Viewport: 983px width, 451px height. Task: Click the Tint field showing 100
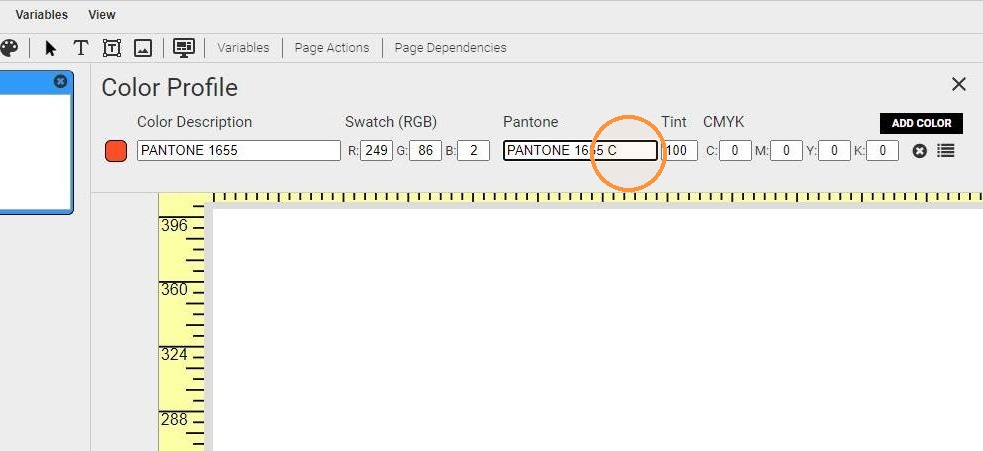tap(680, 151)
